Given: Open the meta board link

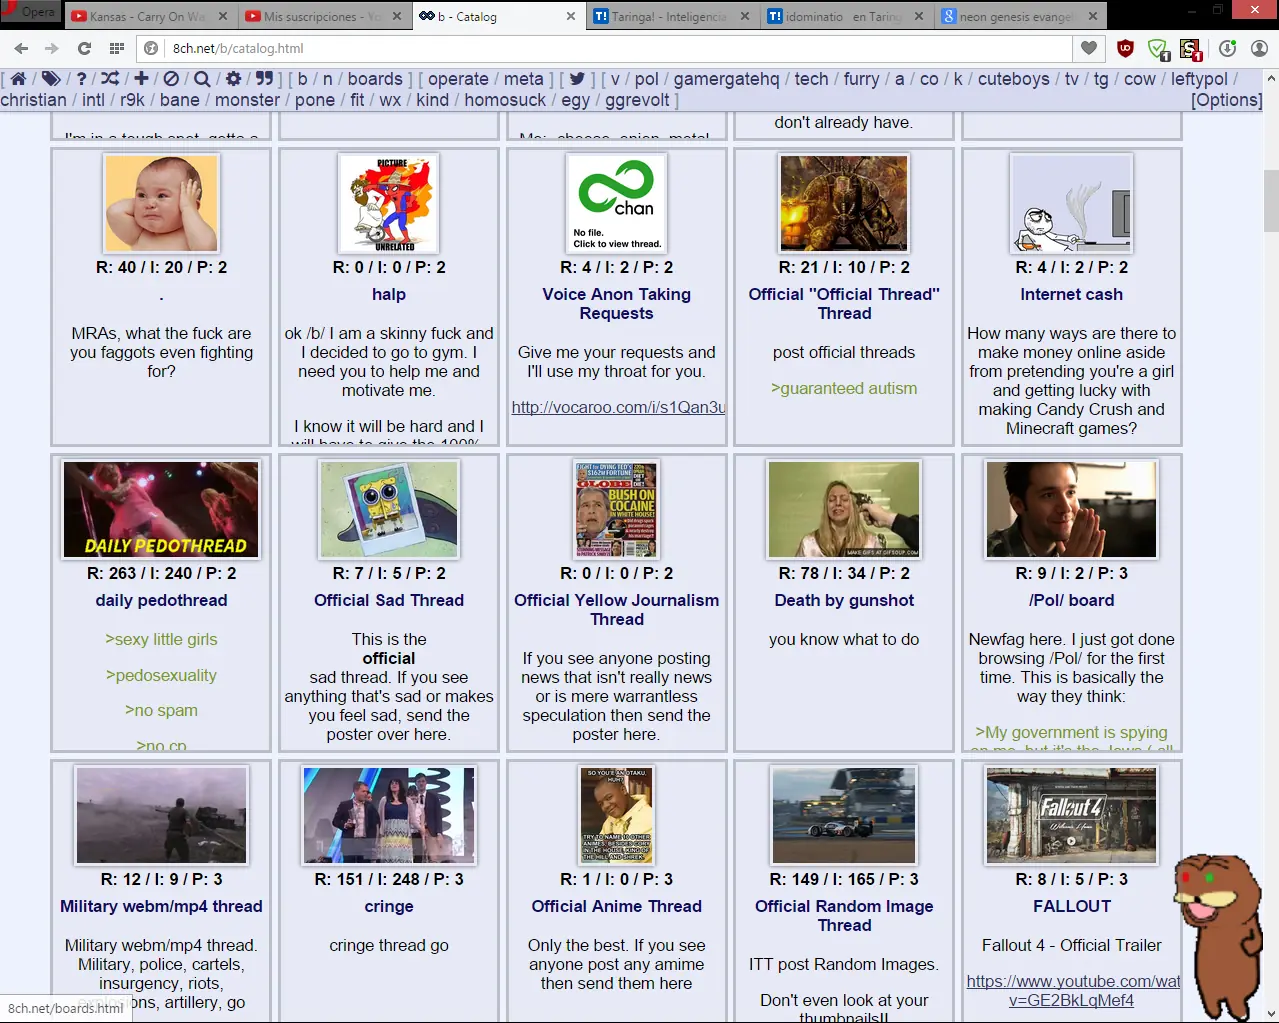Looking at the screenshot, I should pos(523,79).
